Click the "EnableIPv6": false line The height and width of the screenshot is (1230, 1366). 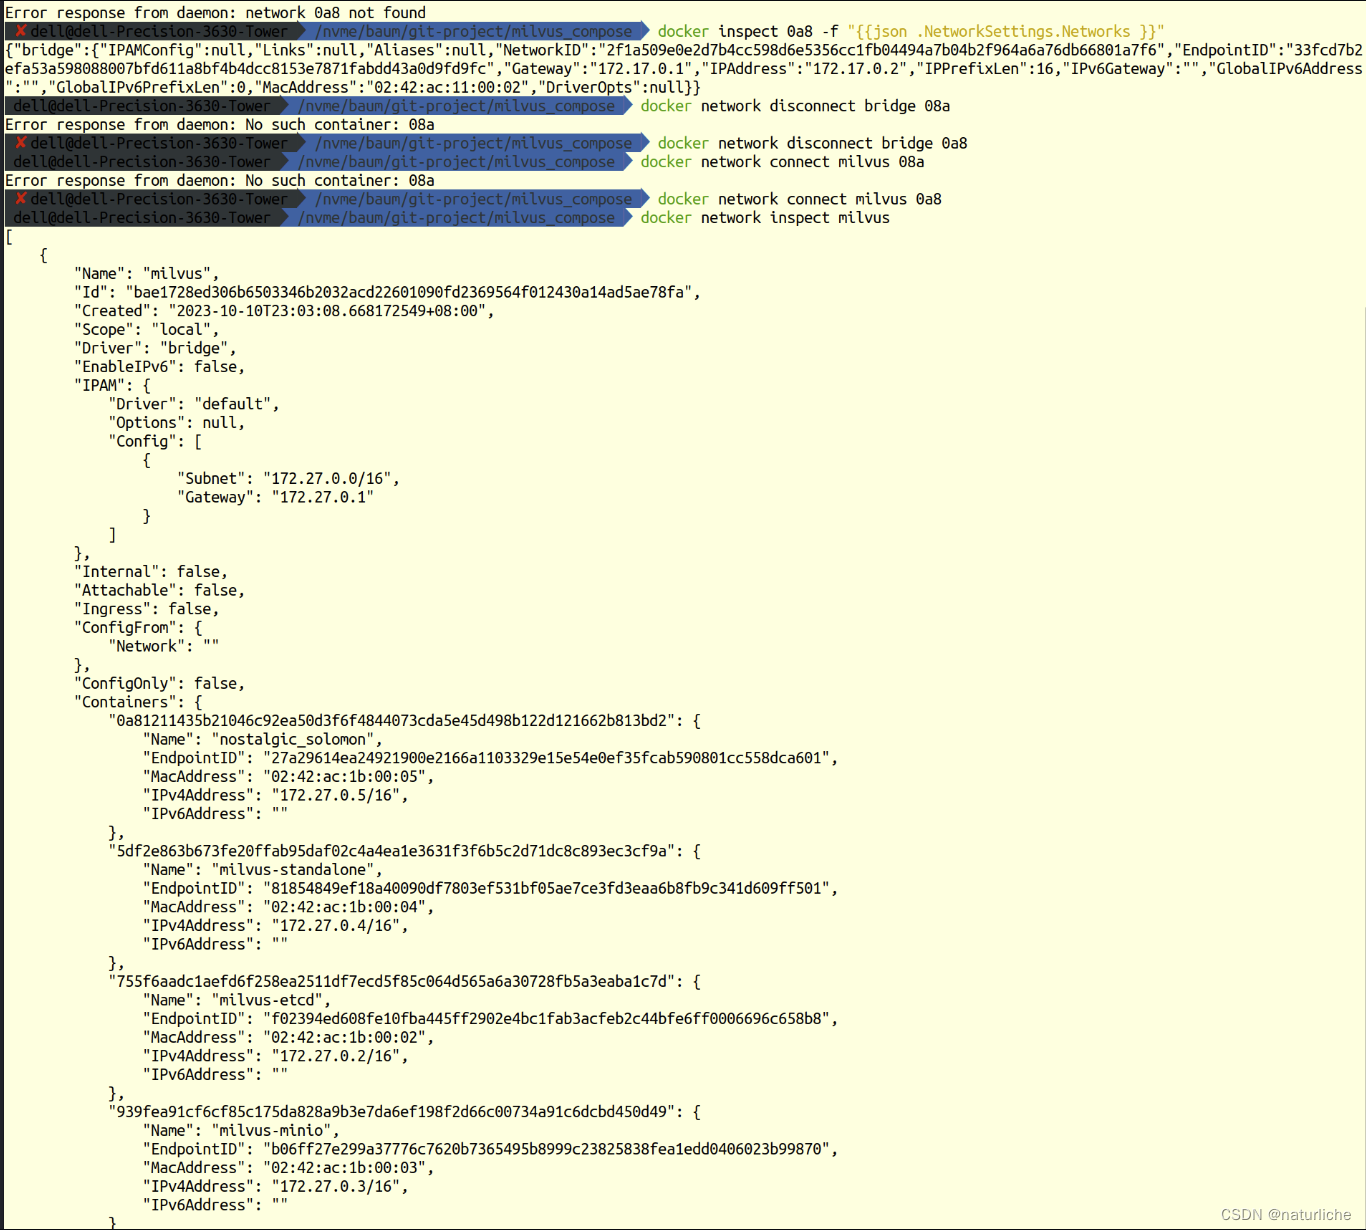(159, 367)
